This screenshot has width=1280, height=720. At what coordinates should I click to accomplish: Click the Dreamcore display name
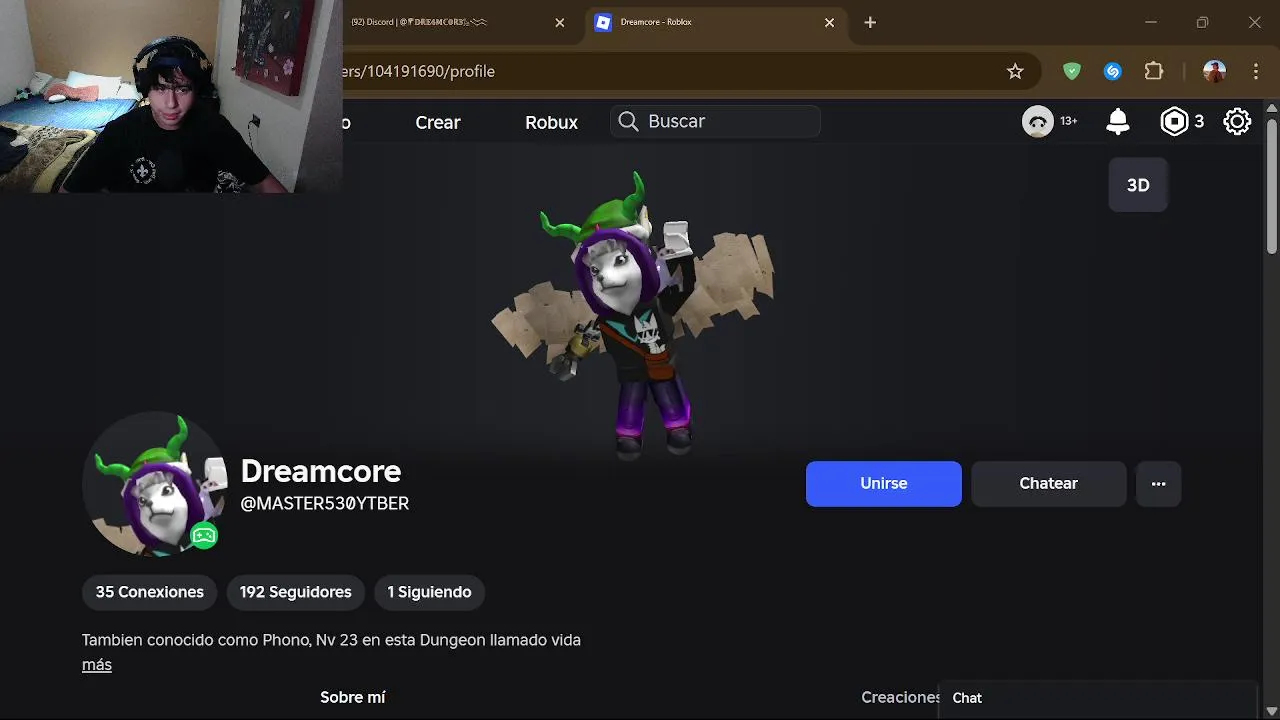(321, 471)
